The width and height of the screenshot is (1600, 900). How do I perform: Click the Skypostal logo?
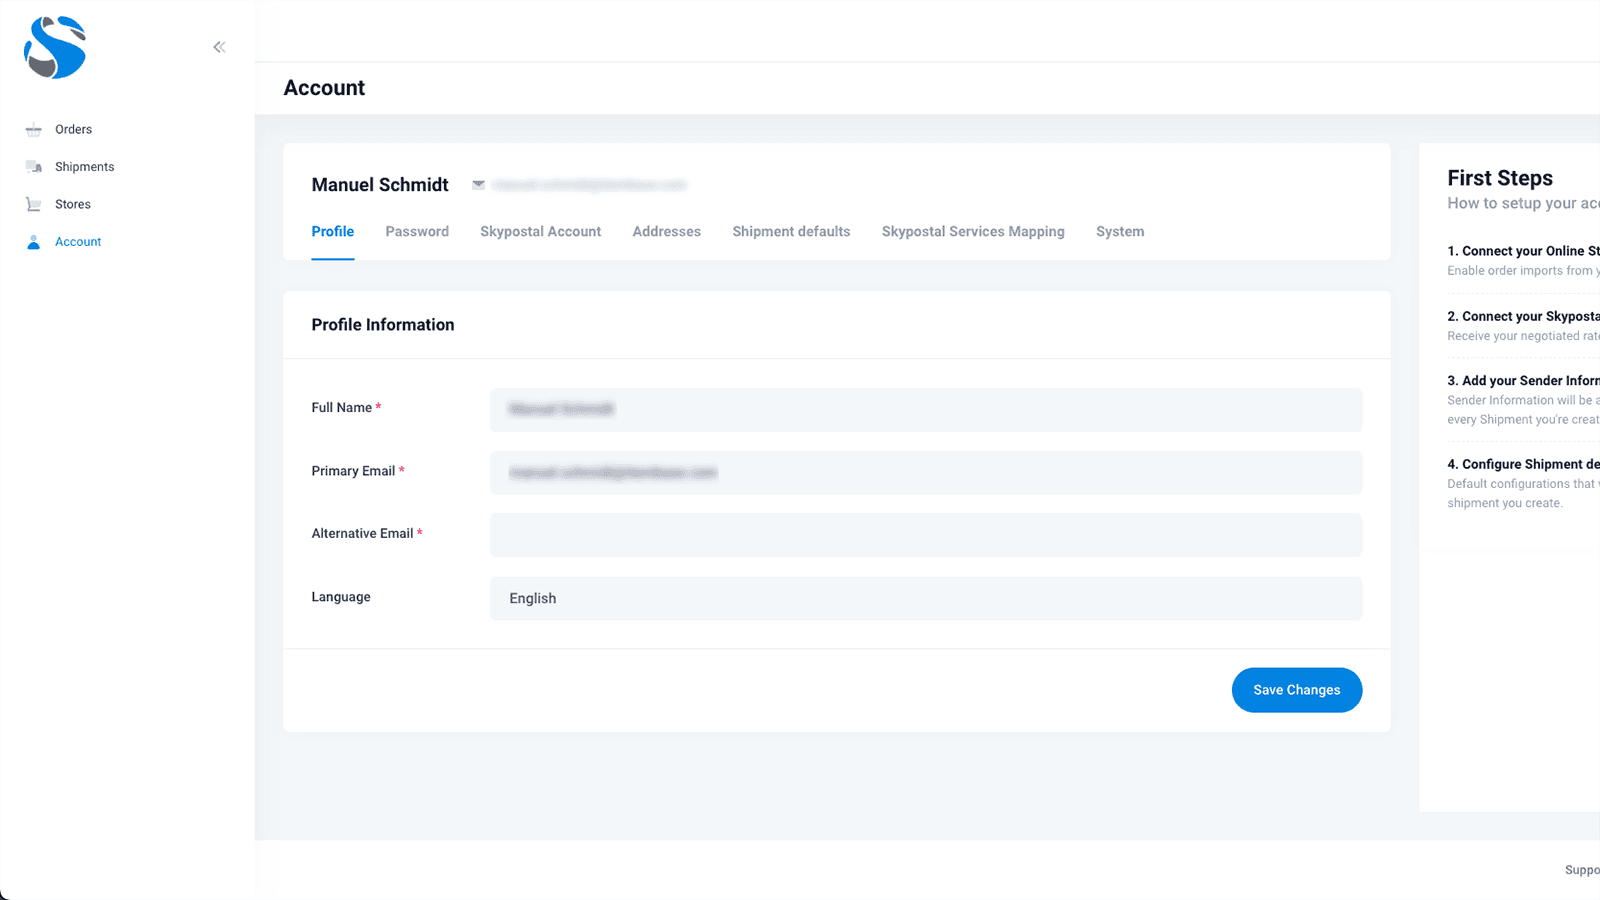pos(55,48)
